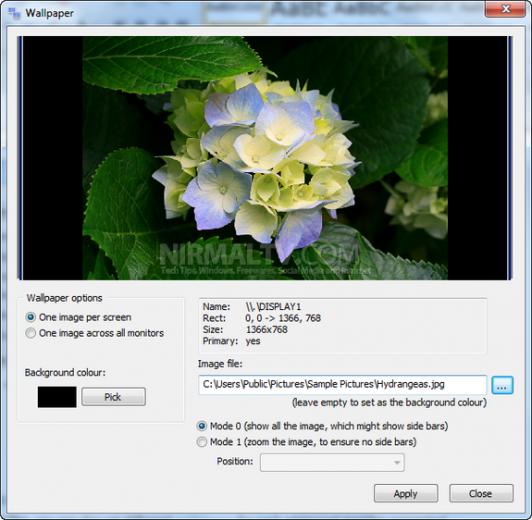Click the Close button at bottom

(481, 494)
